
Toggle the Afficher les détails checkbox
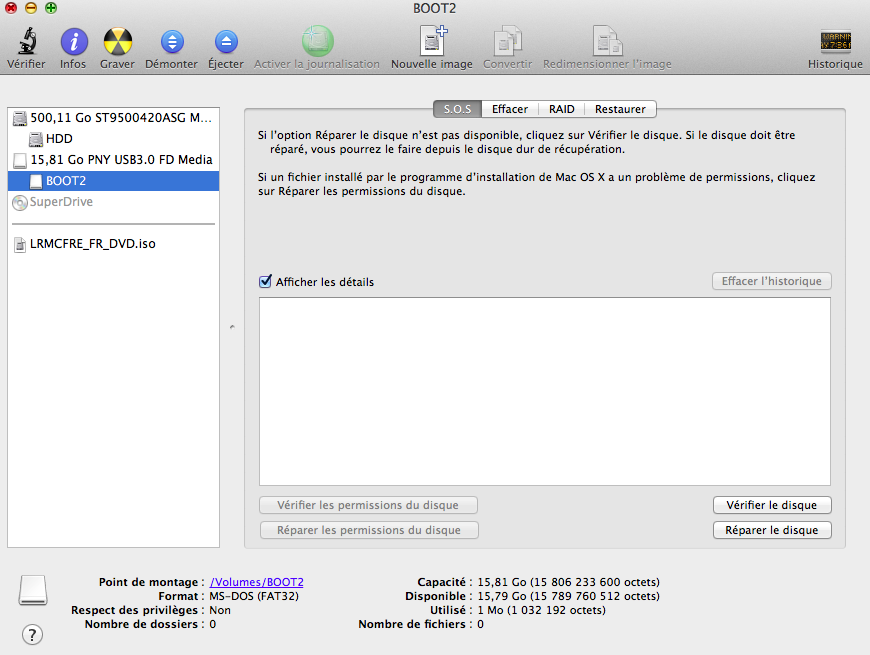pos(266,282)
